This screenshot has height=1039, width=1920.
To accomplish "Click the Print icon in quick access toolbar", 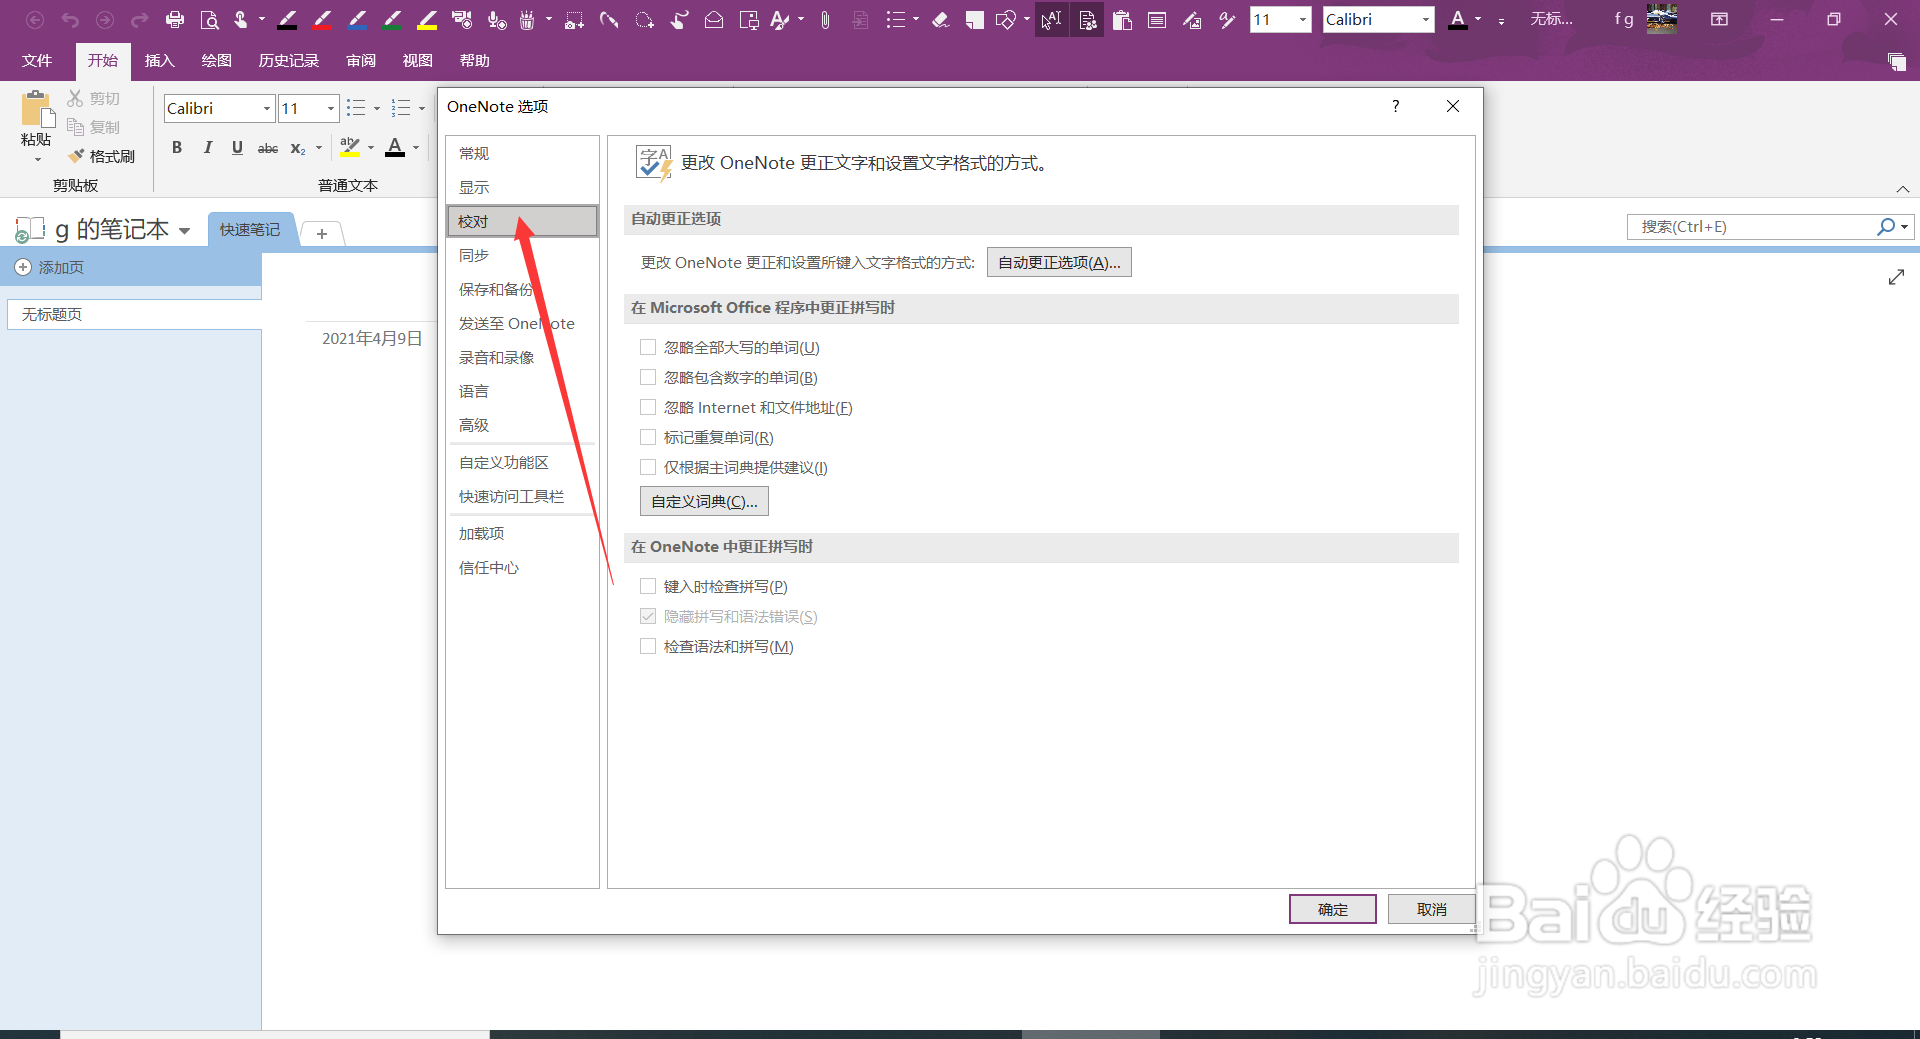I will [x=175, y=19].
